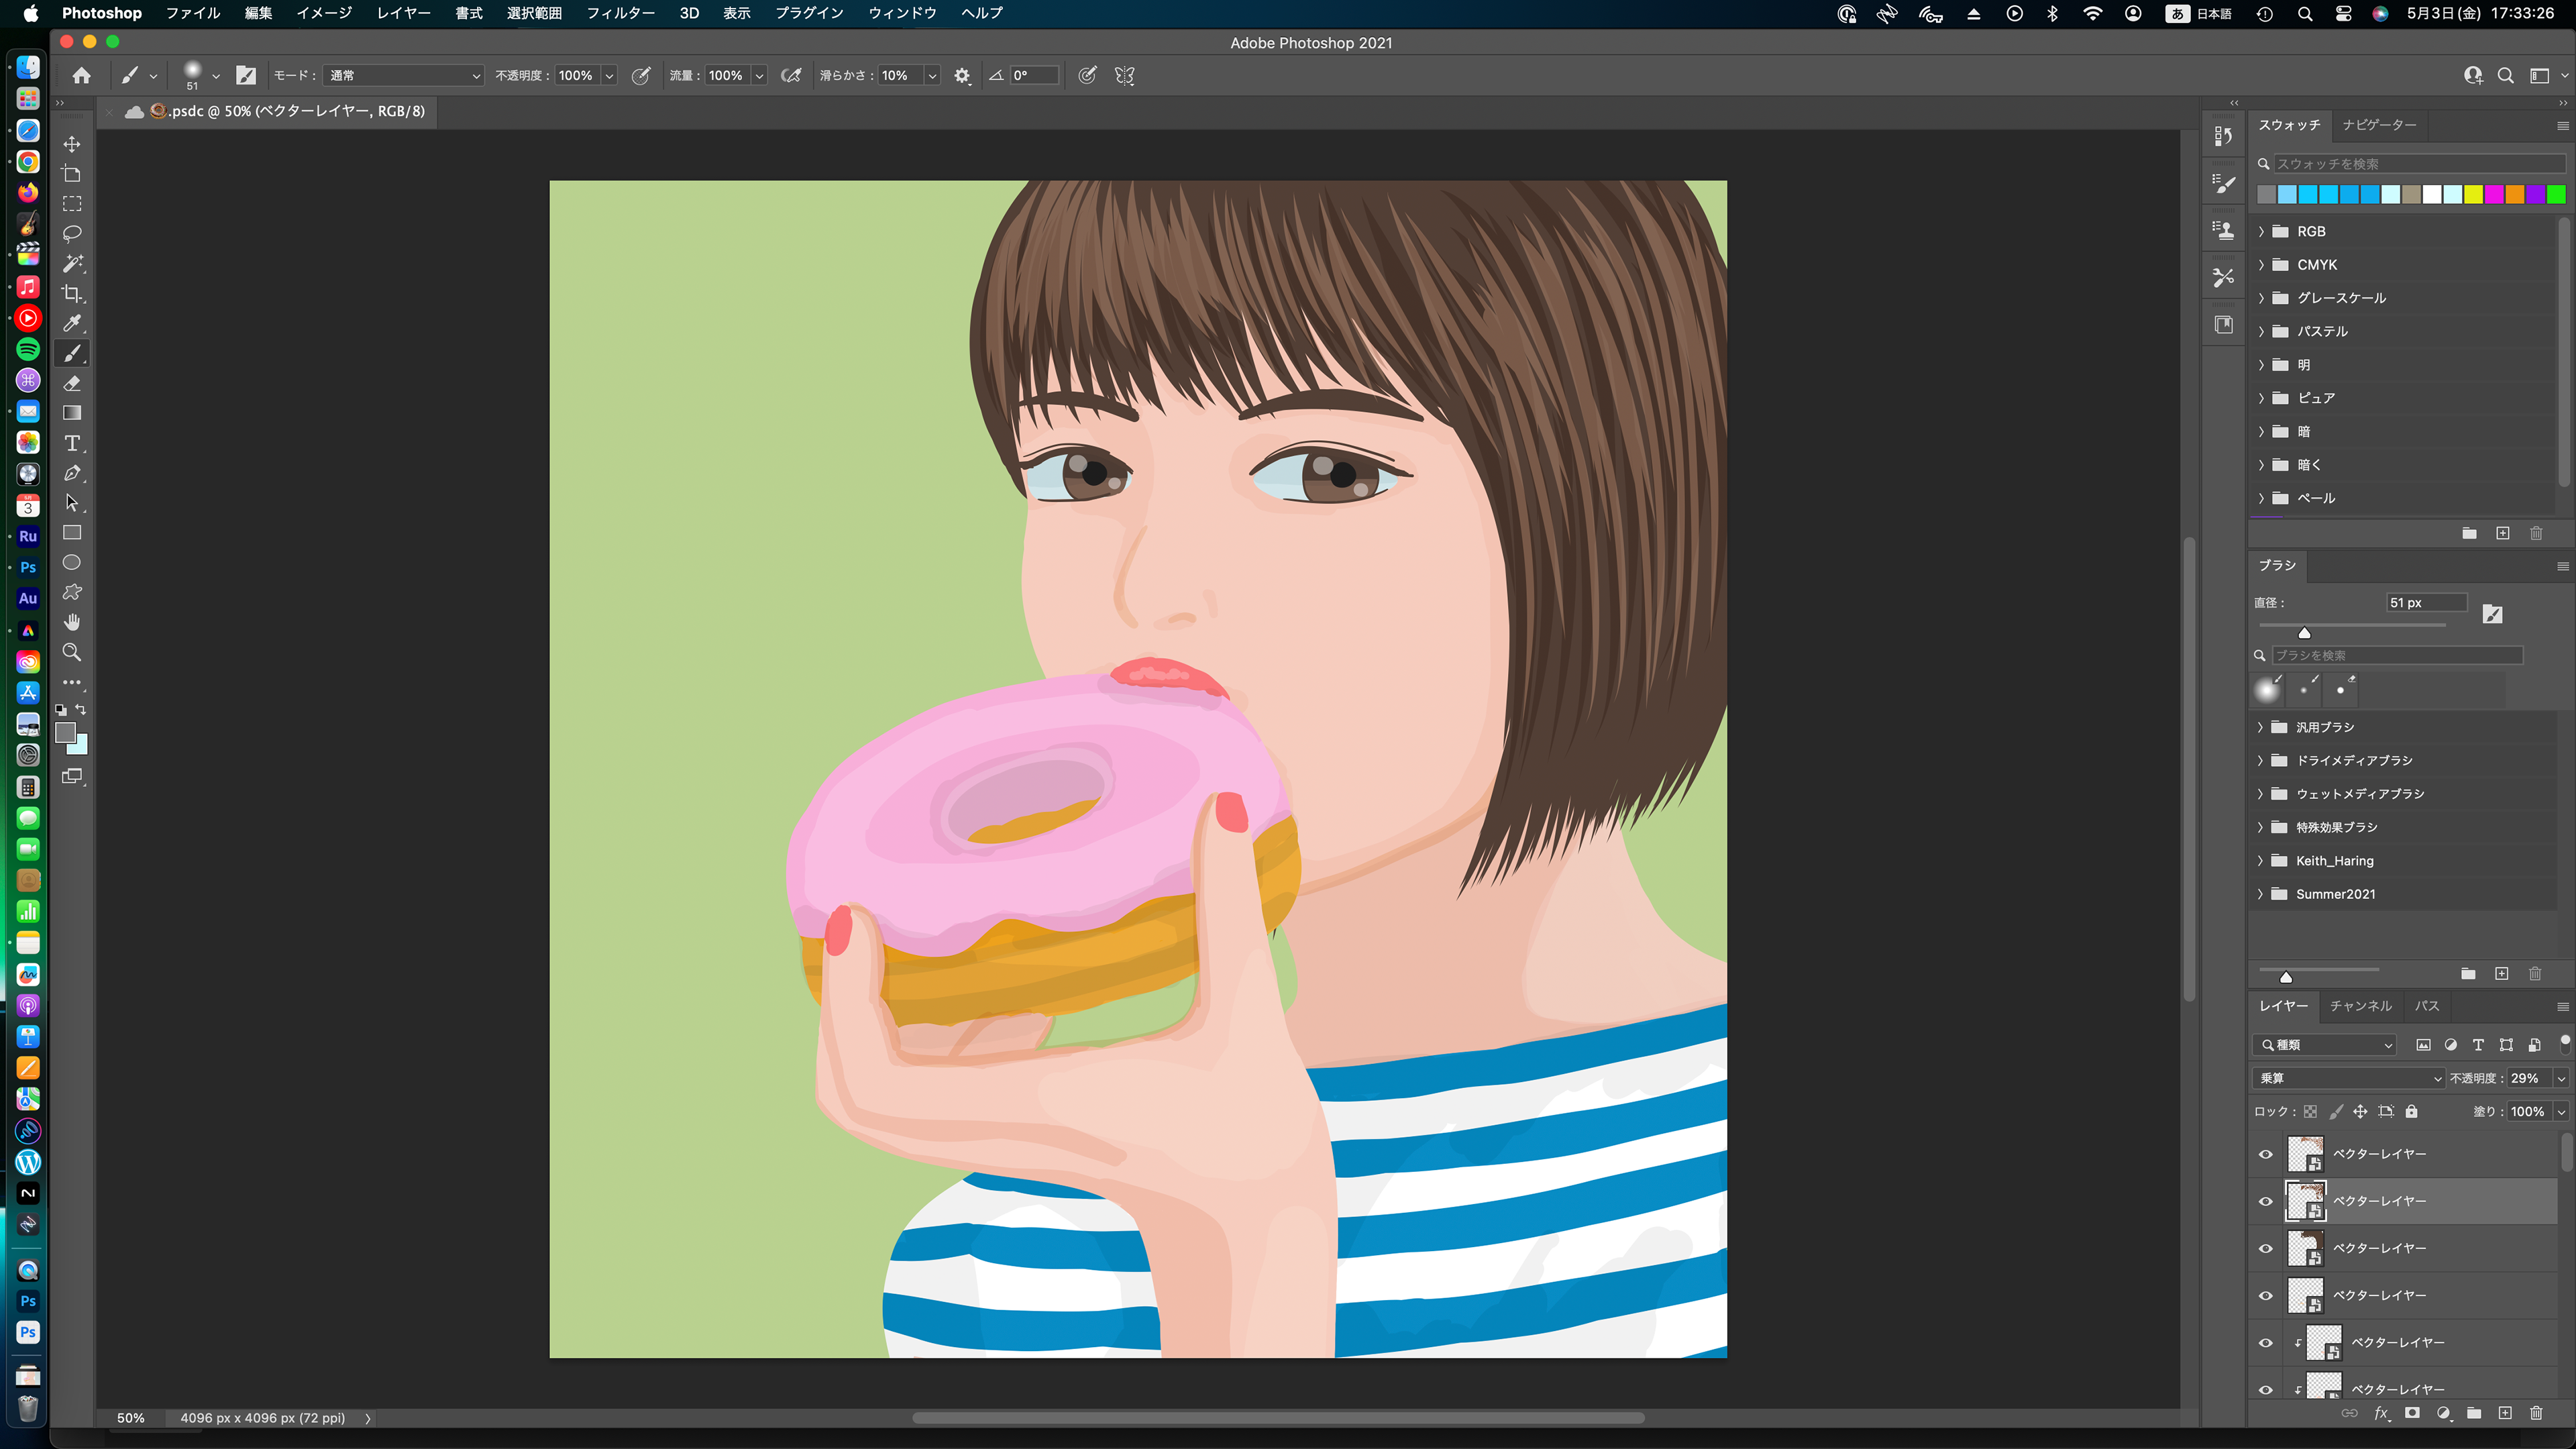Select the Move tool

(72, 144)
